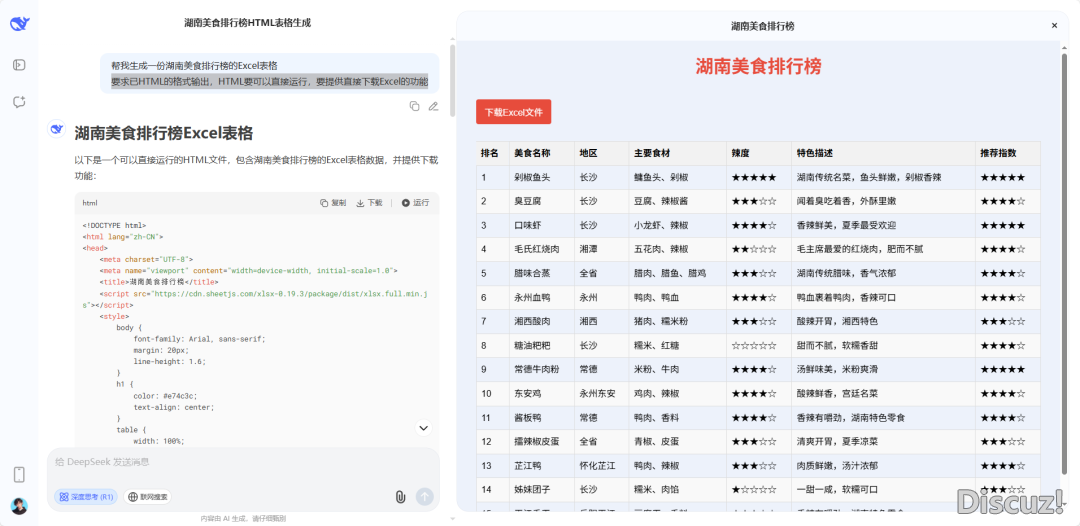Select the 擂辣椒皮蛋 cell
The width and height of the screenshot is (1080, 526).
pyautogui.click(x=541, y=442)
